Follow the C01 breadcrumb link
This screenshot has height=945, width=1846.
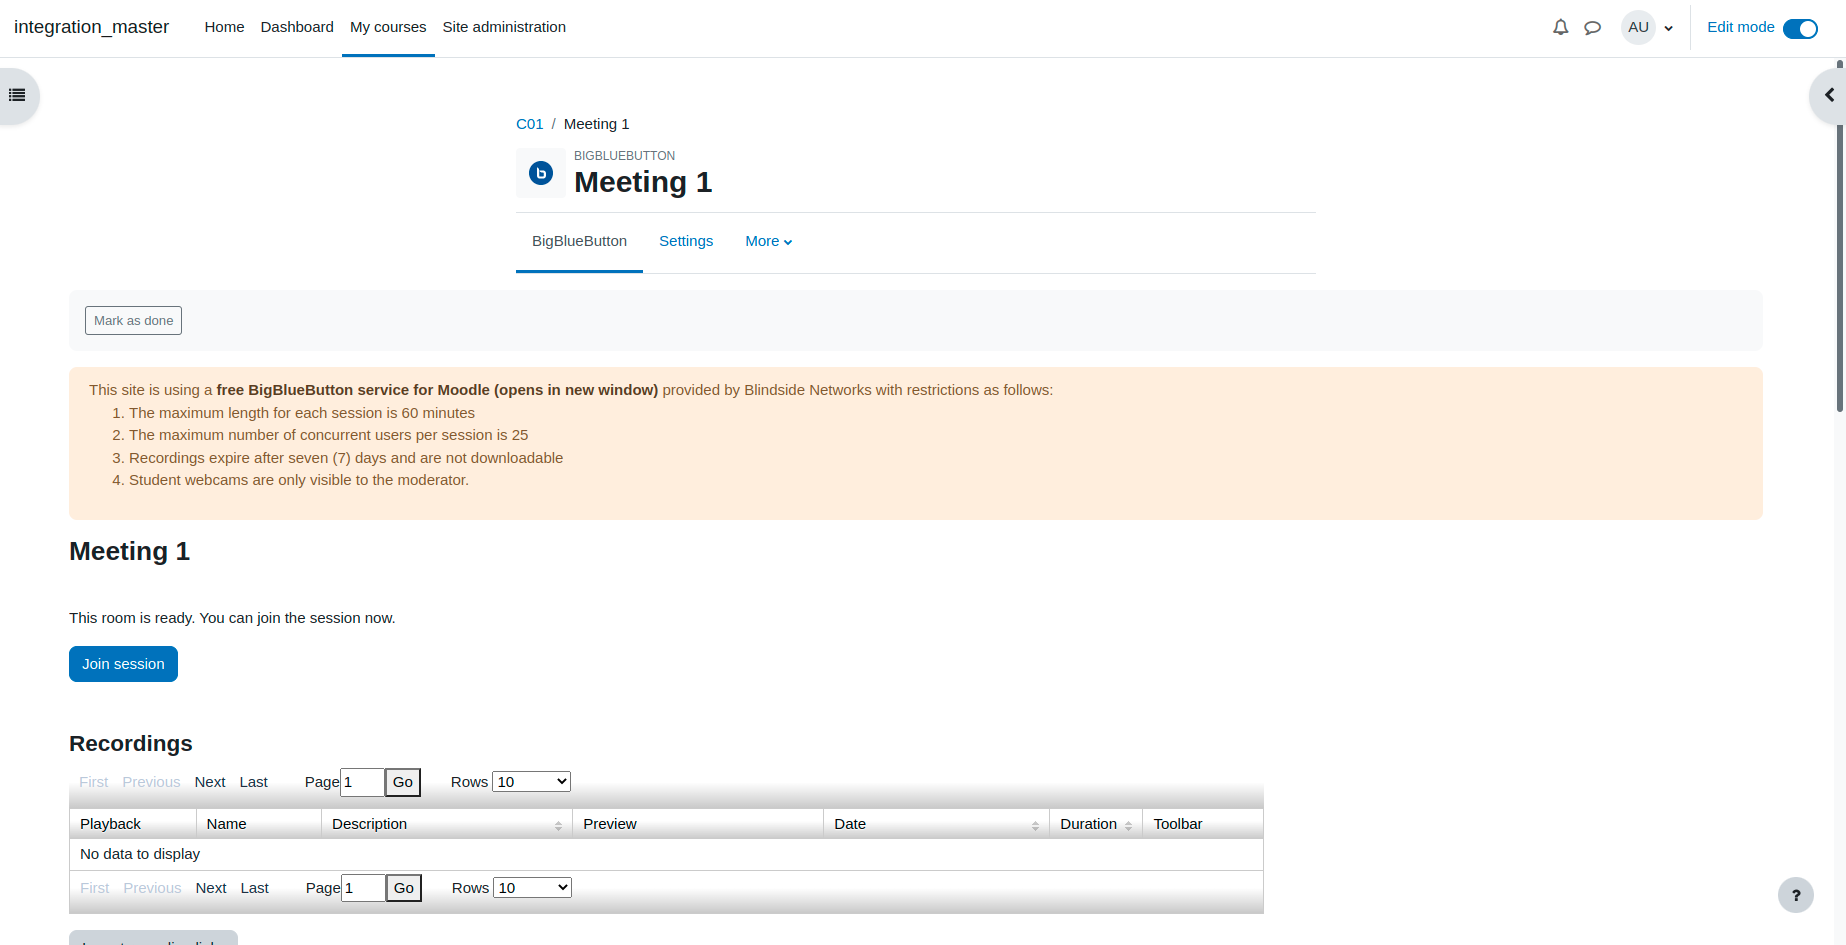[x=530, y=124]
